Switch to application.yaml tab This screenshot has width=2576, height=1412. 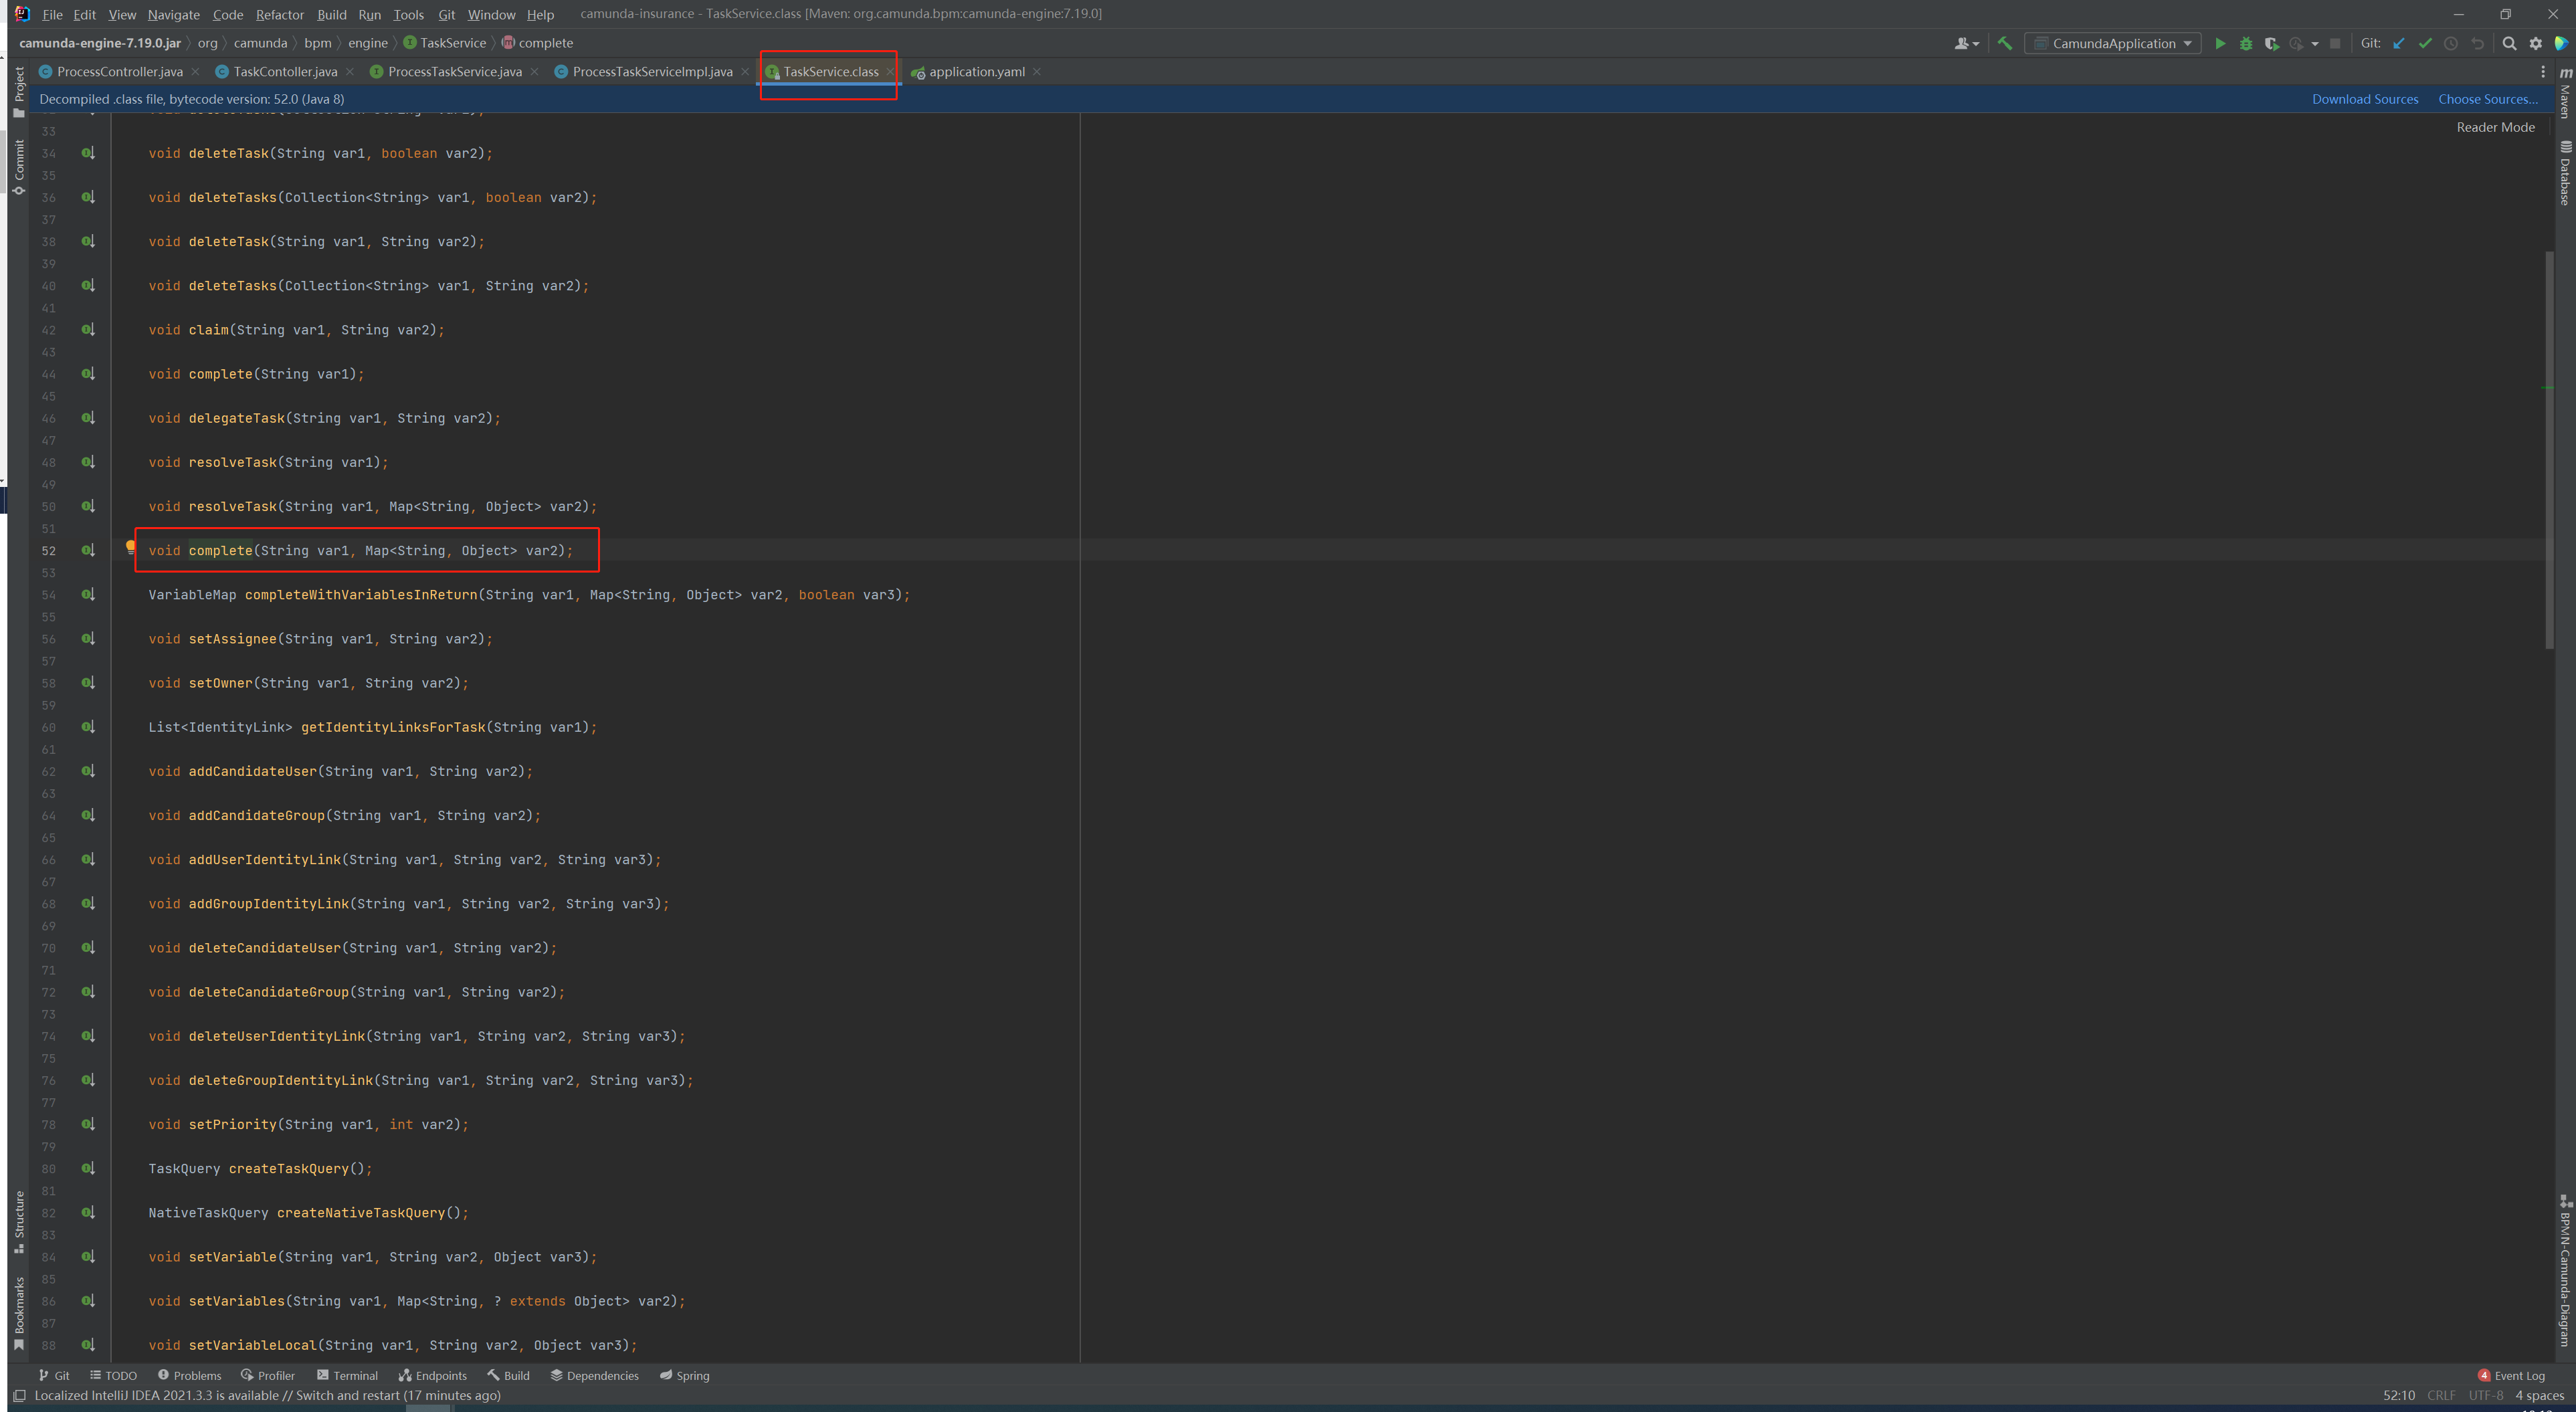pyautogui.click(x=976, y=71)
